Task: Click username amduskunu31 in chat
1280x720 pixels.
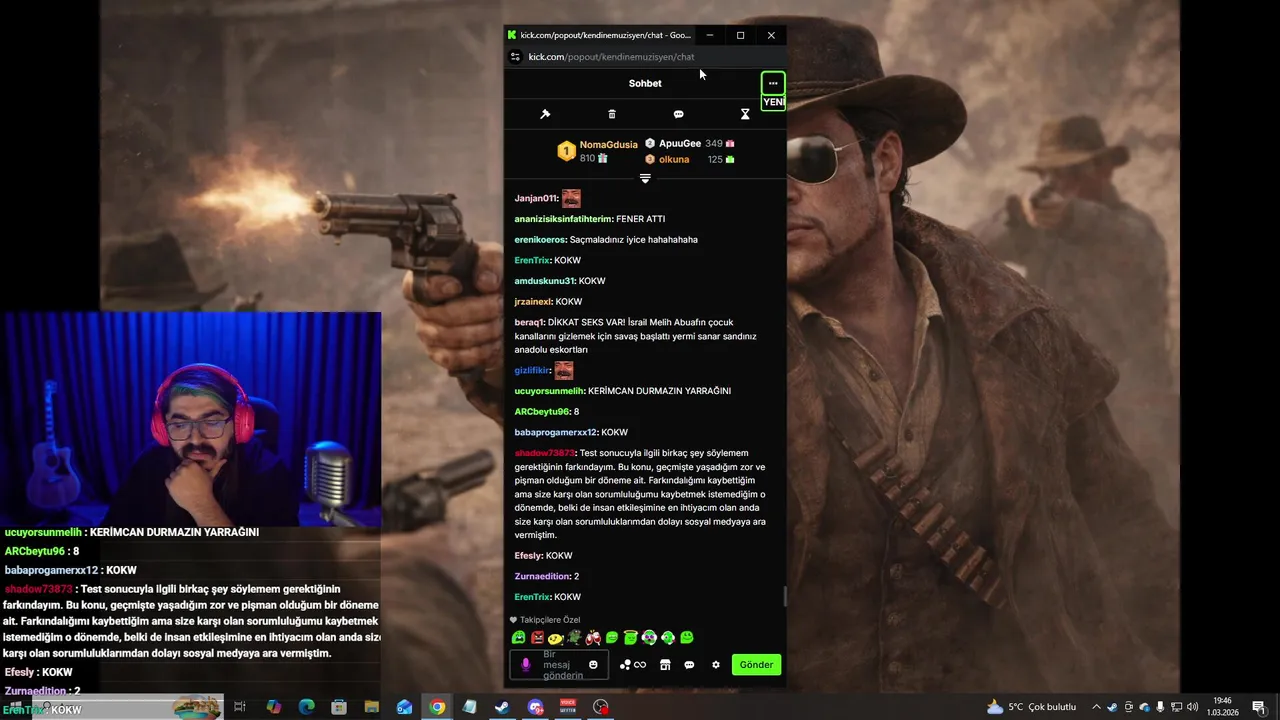Action: [x=545, y=281]
